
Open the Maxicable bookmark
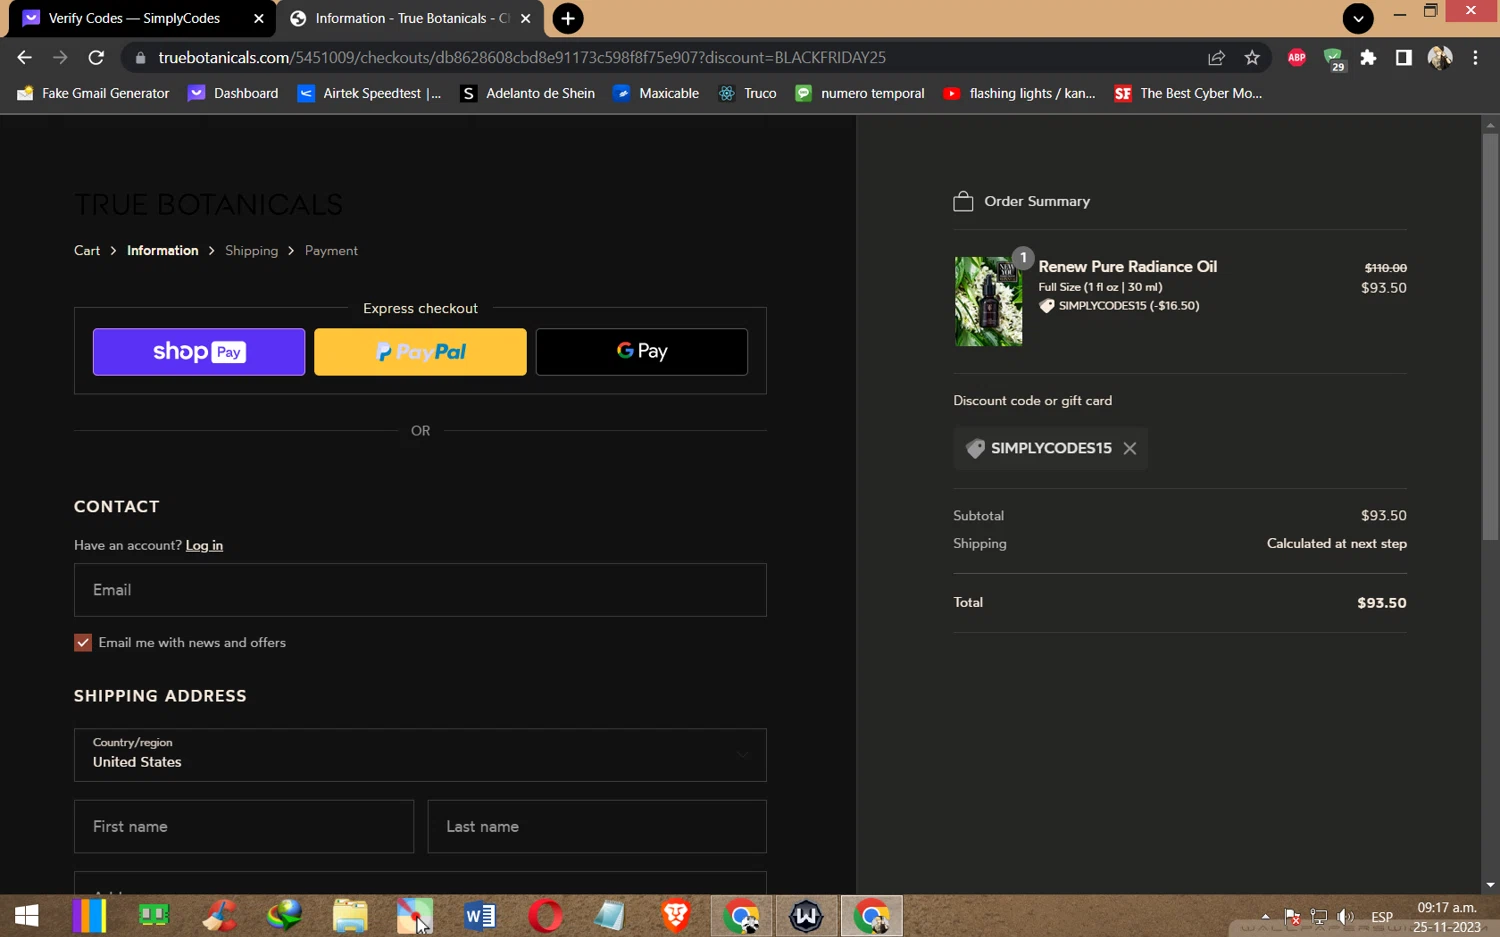(656, 93)
